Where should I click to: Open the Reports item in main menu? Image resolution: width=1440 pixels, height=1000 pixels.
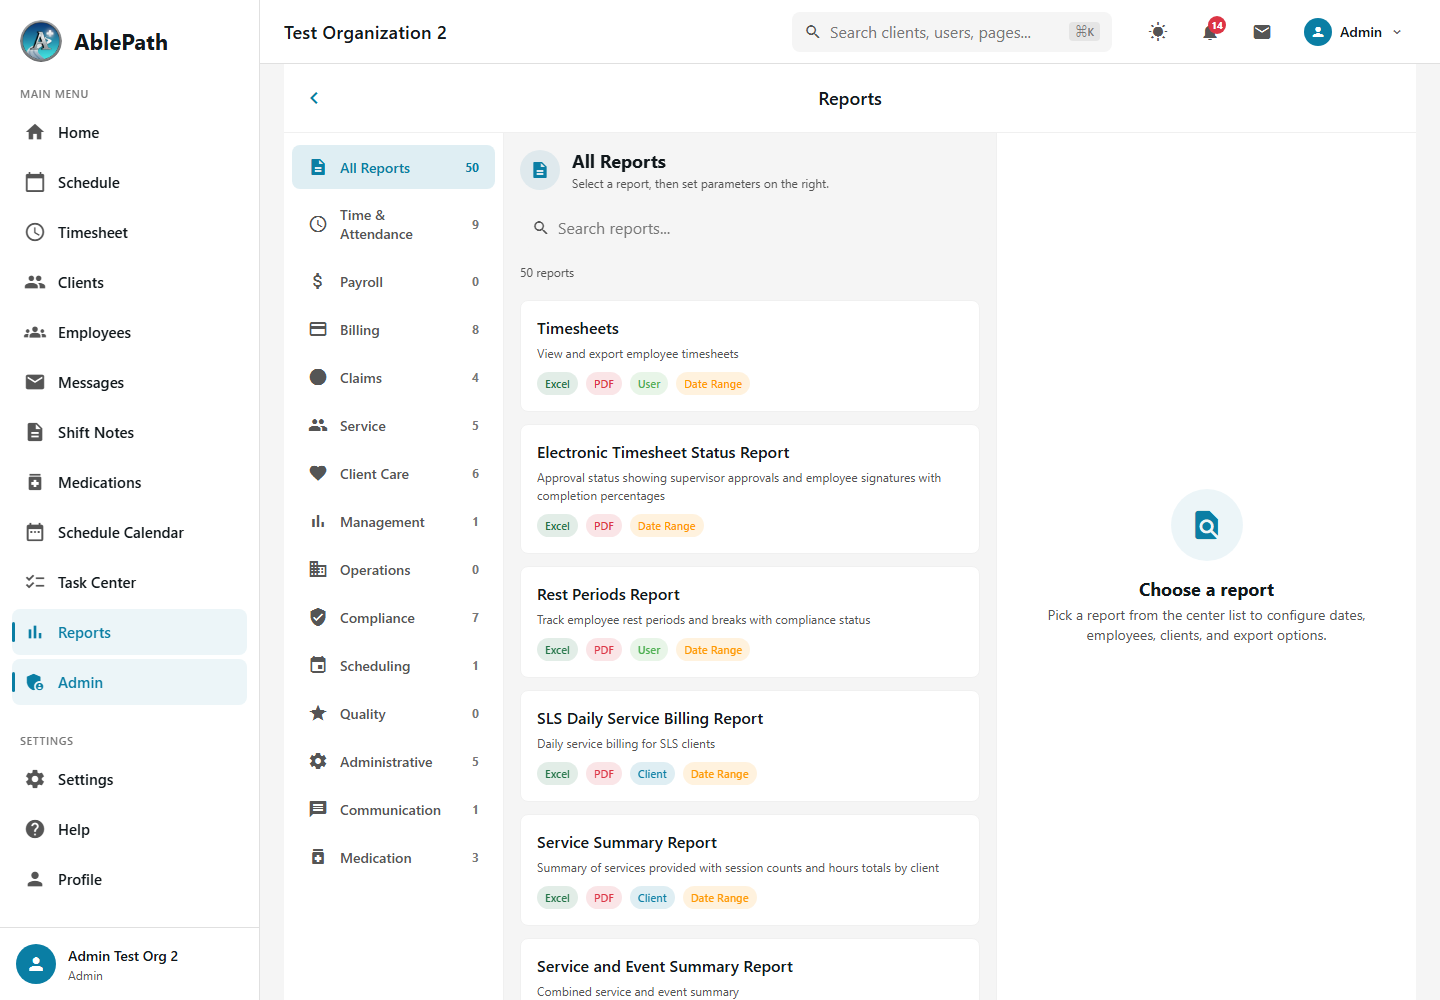[129, 632]
